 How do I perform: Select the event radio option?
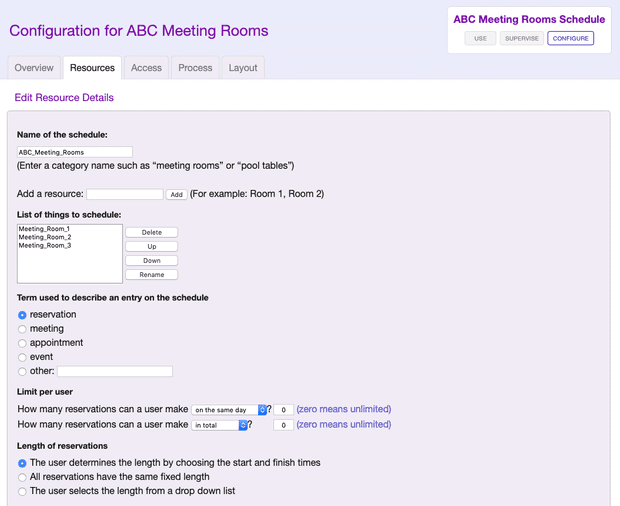pos(22,357)
